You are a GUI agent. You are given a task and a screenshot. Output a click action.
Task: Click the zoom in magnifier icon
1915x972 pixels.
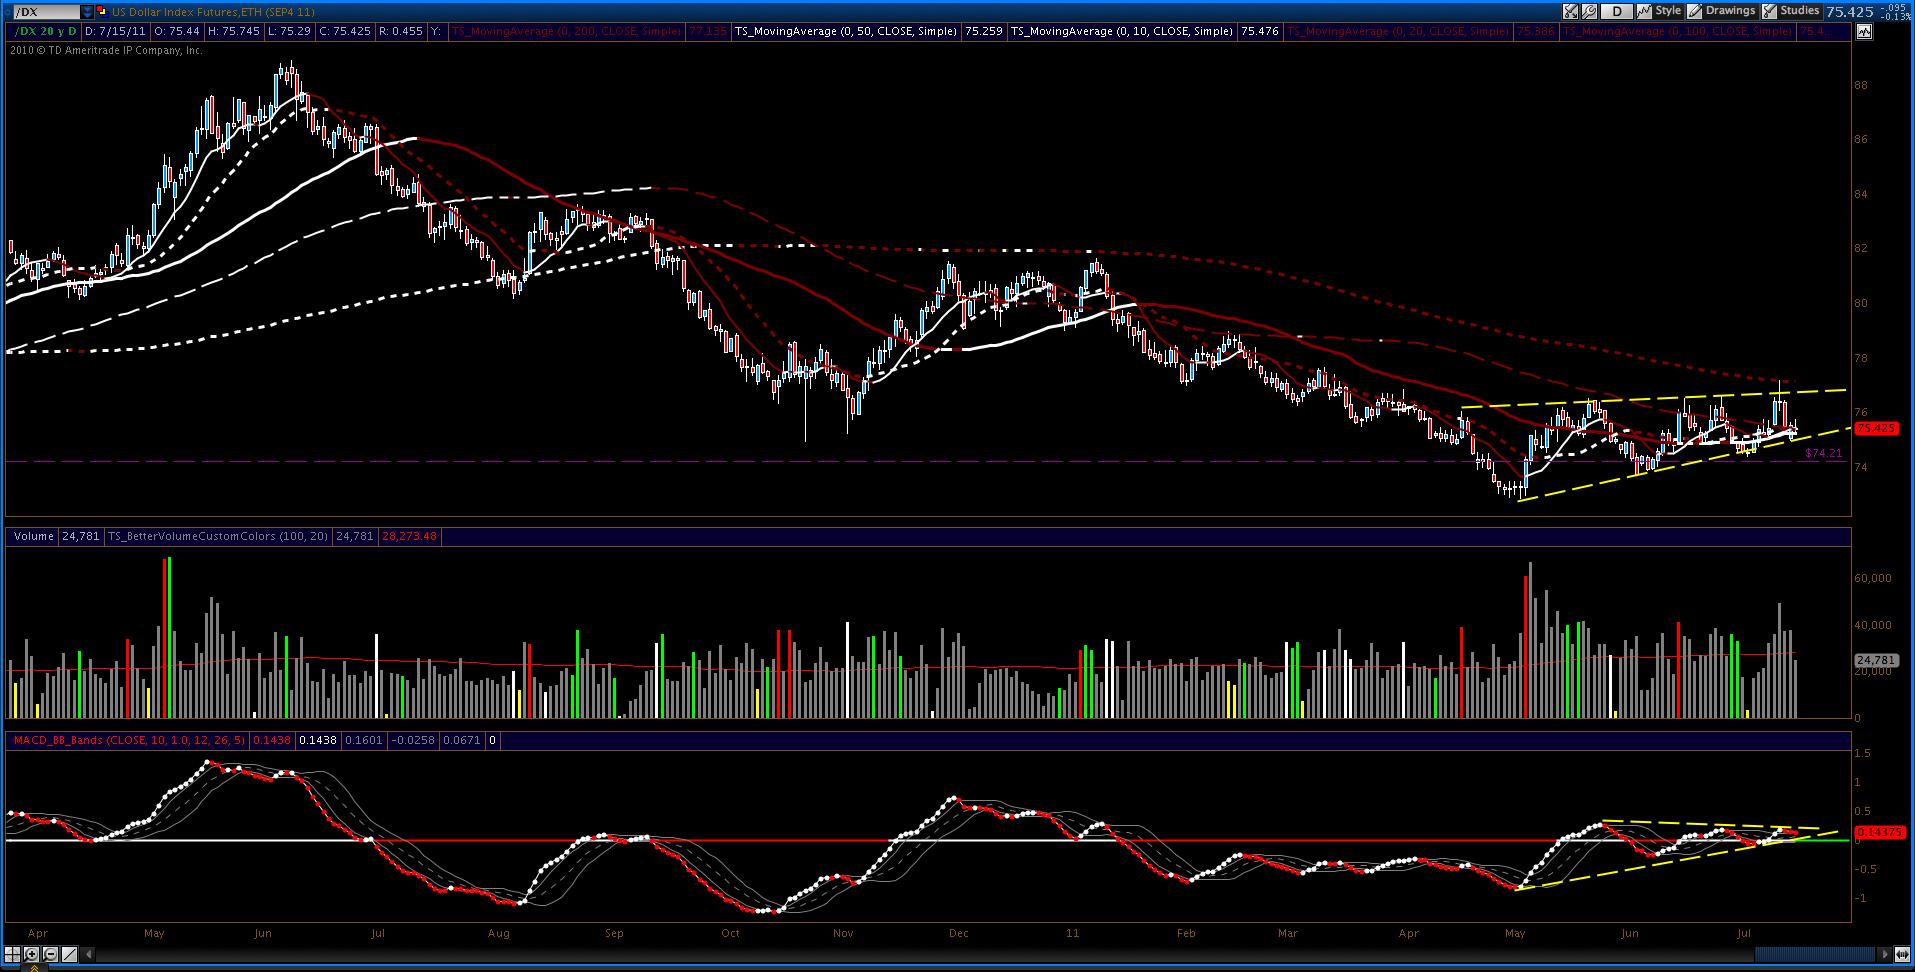pos(32,954)
